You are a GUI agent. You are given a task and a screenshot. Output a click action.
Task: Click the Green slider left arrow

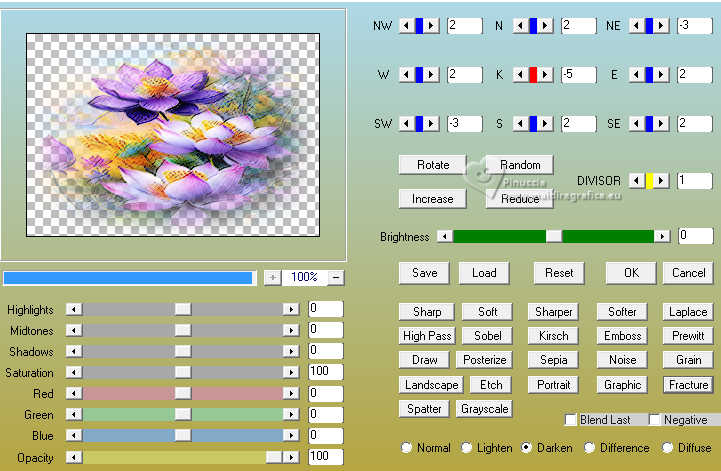(74, 414)
